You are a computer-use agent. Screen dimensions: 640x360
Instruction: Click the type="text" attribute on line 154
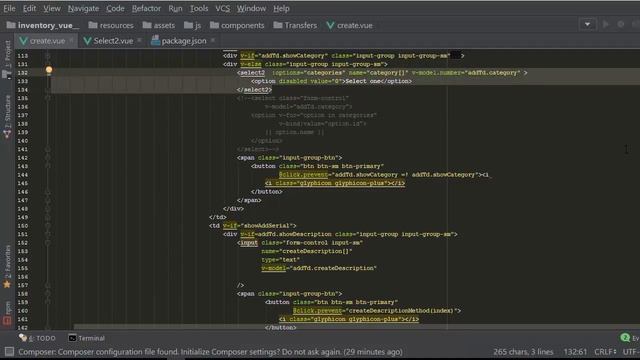coord(280,260)
